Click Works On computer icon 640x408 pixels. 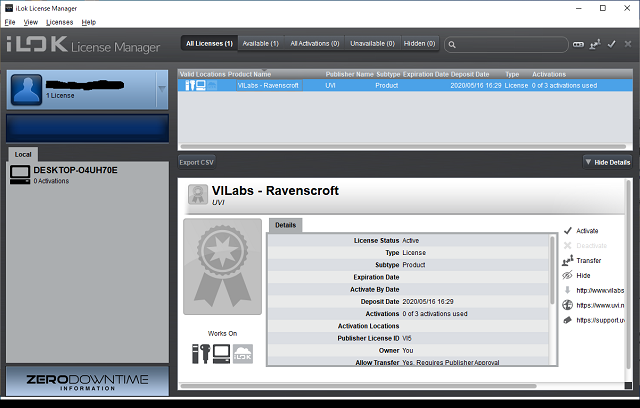(x=222, y=353)
